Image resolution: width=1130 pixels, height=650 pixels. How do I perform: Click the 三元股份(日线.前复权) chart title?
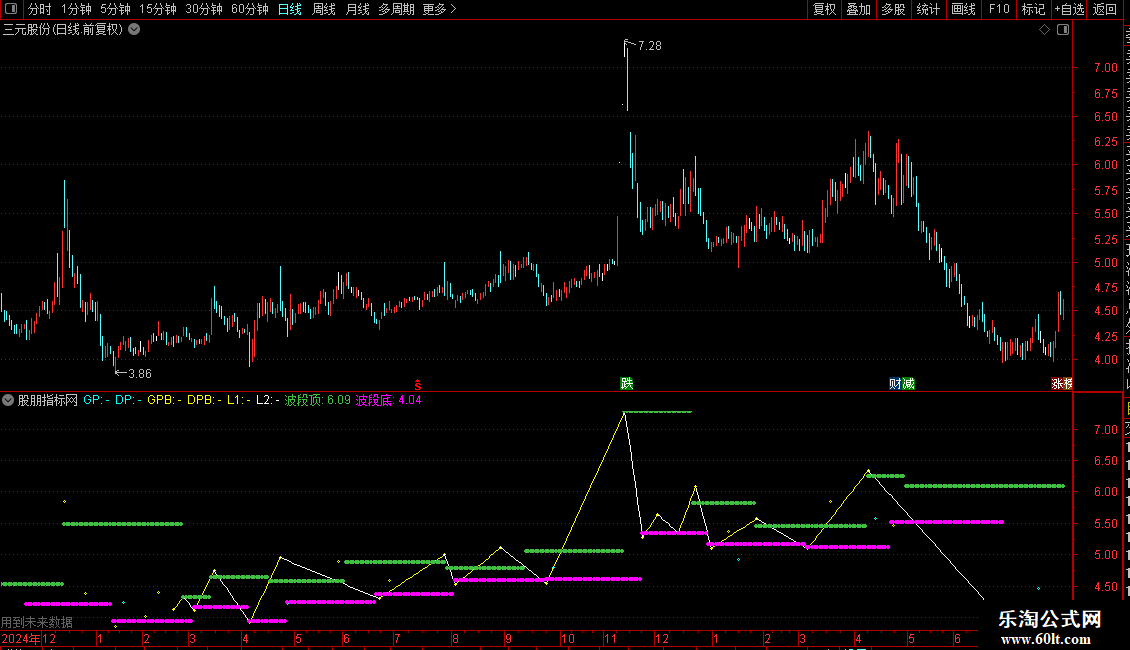click(x=63, y=30)
